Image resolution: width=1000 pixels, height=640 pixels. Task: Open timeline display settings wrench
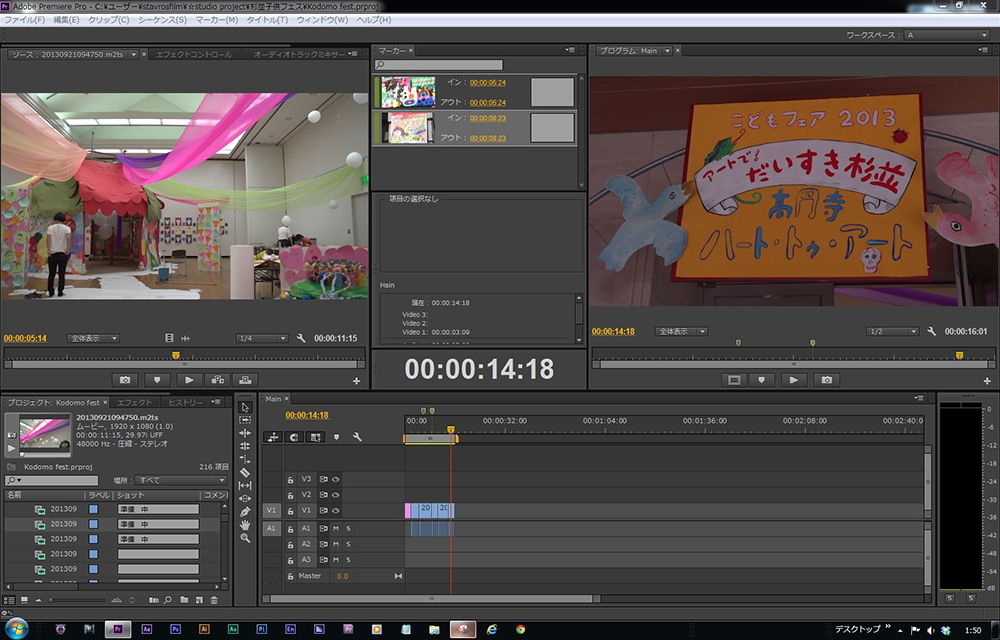point(357,437)
